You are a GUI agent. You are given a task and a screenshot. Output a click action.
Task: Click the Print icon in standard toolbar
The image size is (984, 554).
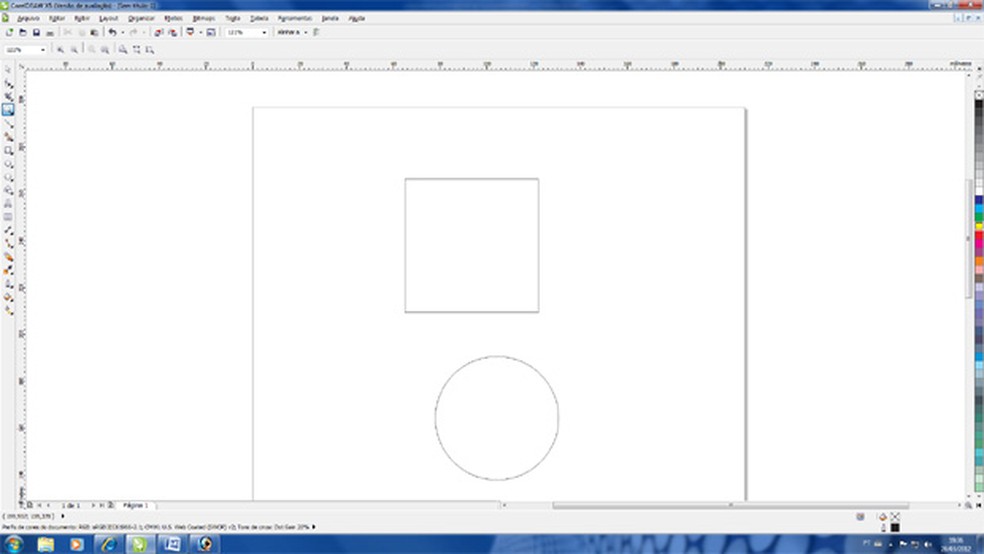click(x=50, y=32)
